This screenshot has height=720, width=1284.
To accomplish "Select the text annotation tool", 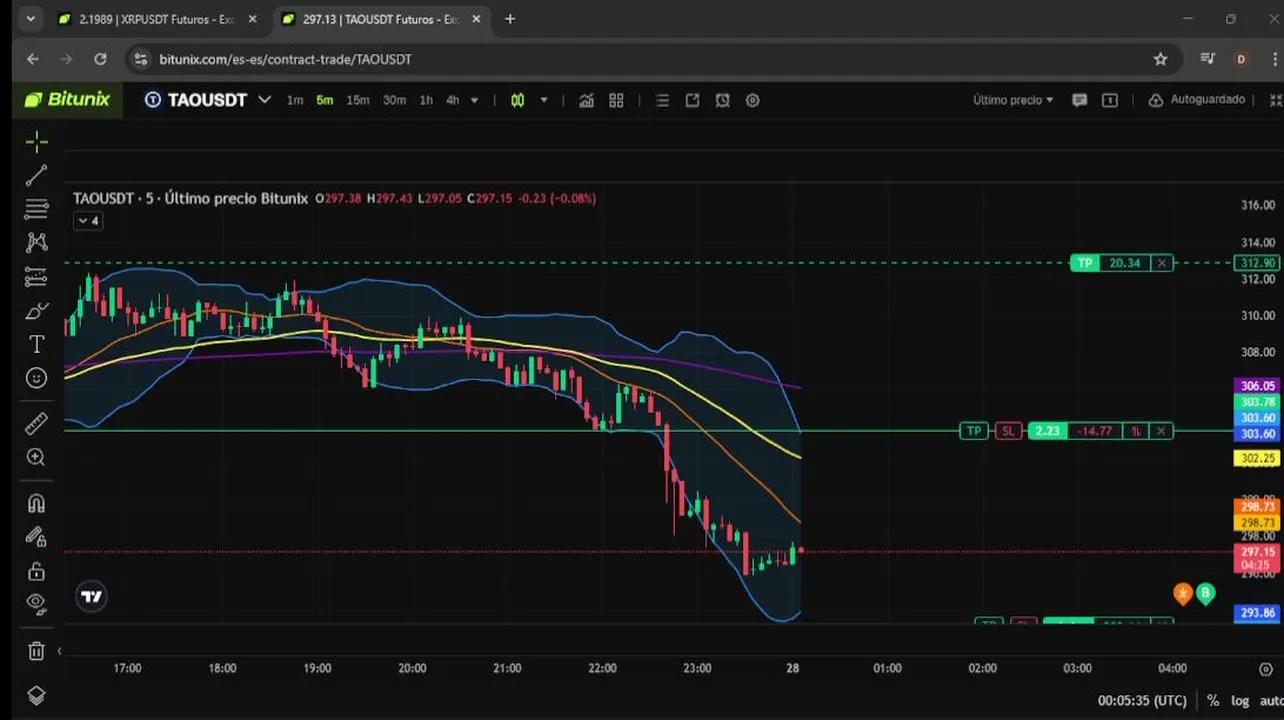I will (36, 344).
